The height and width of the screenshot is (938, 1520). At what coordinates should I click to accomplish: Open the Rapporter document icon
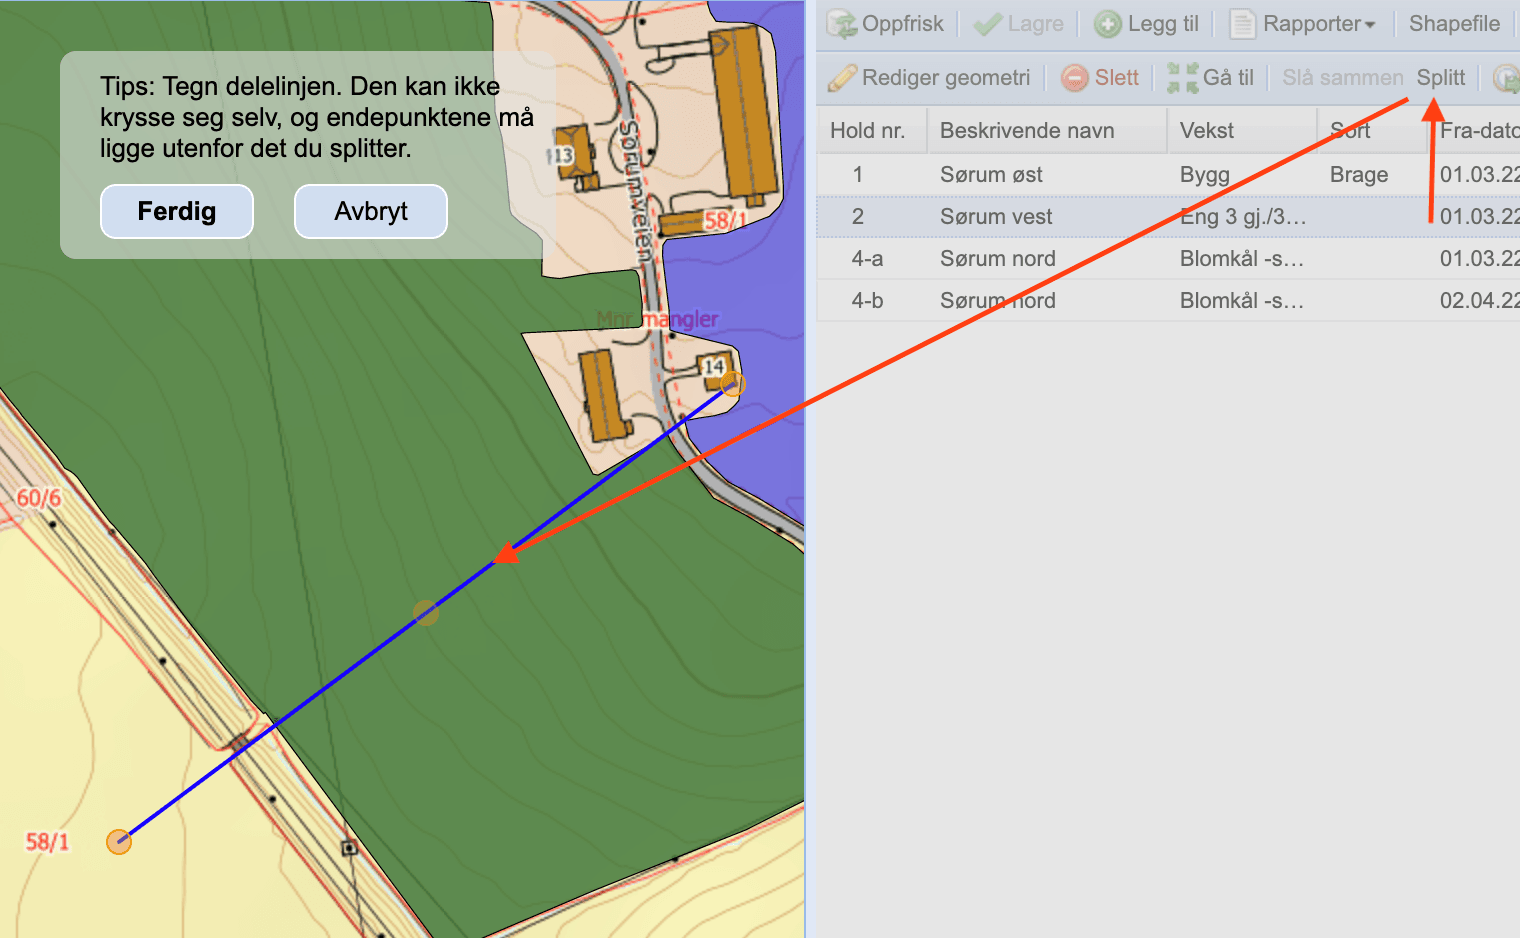1242,24
